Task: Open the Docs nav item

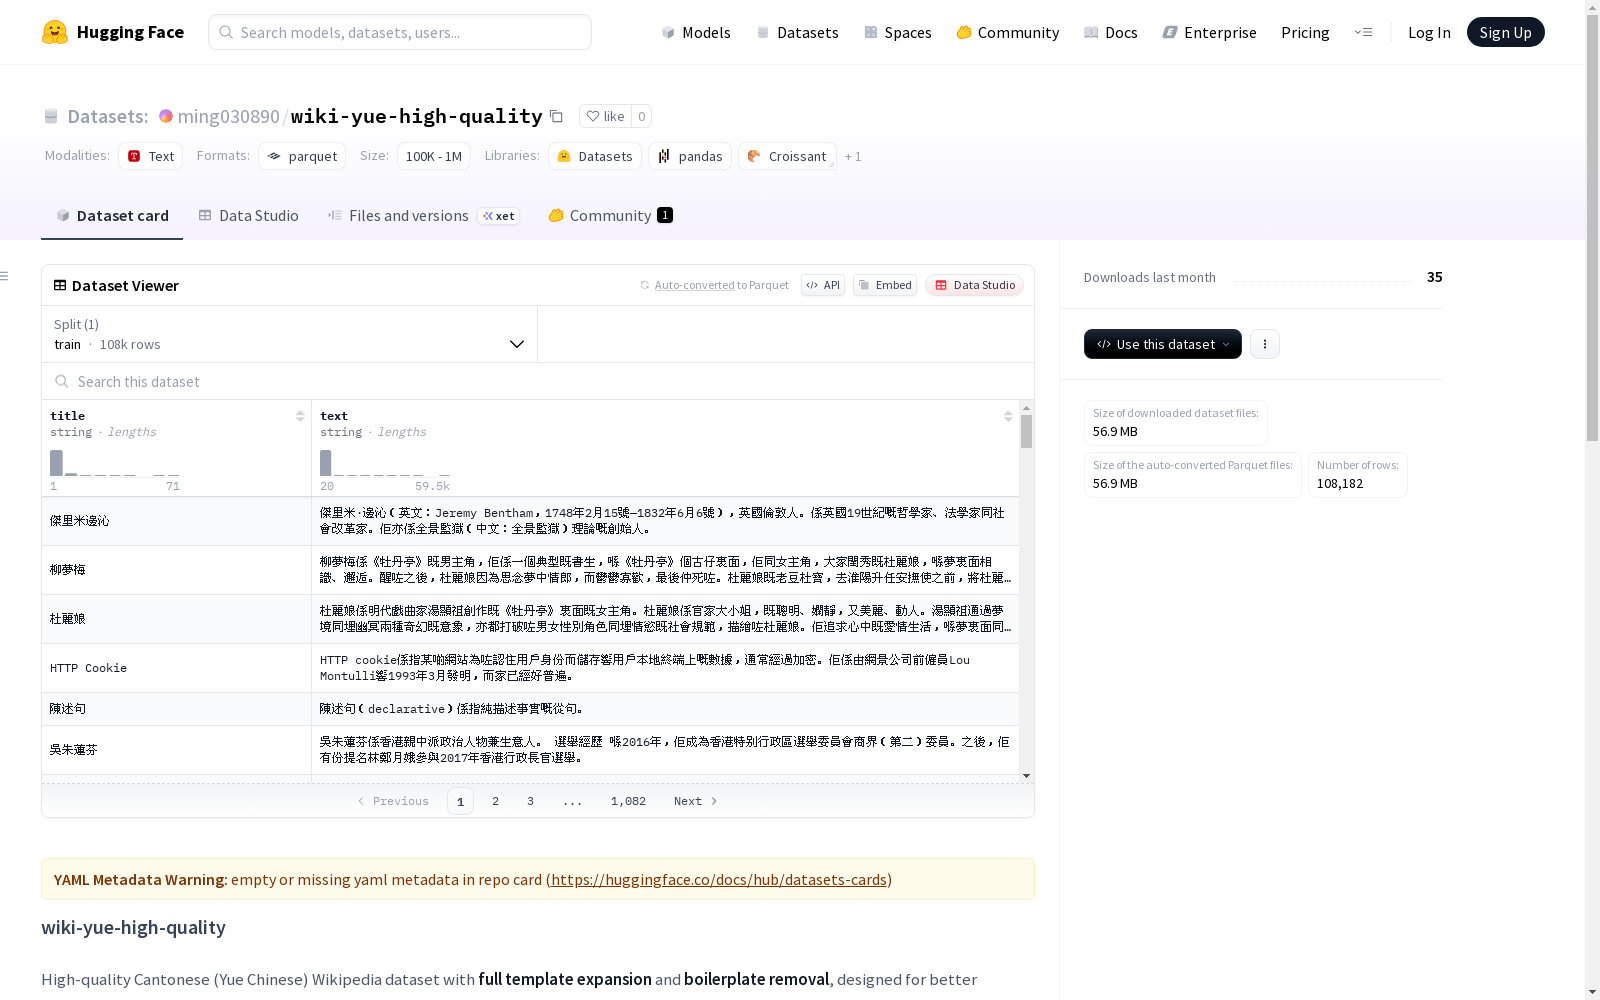Action: click(1111, 32)
